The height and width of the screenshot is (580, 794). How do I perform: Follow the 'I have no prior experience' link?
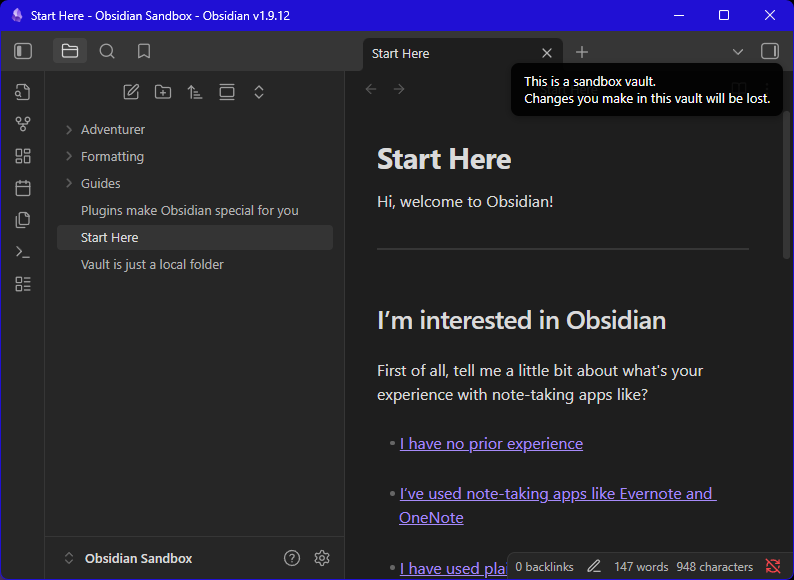pyautogui.click(x=491, y=443)
